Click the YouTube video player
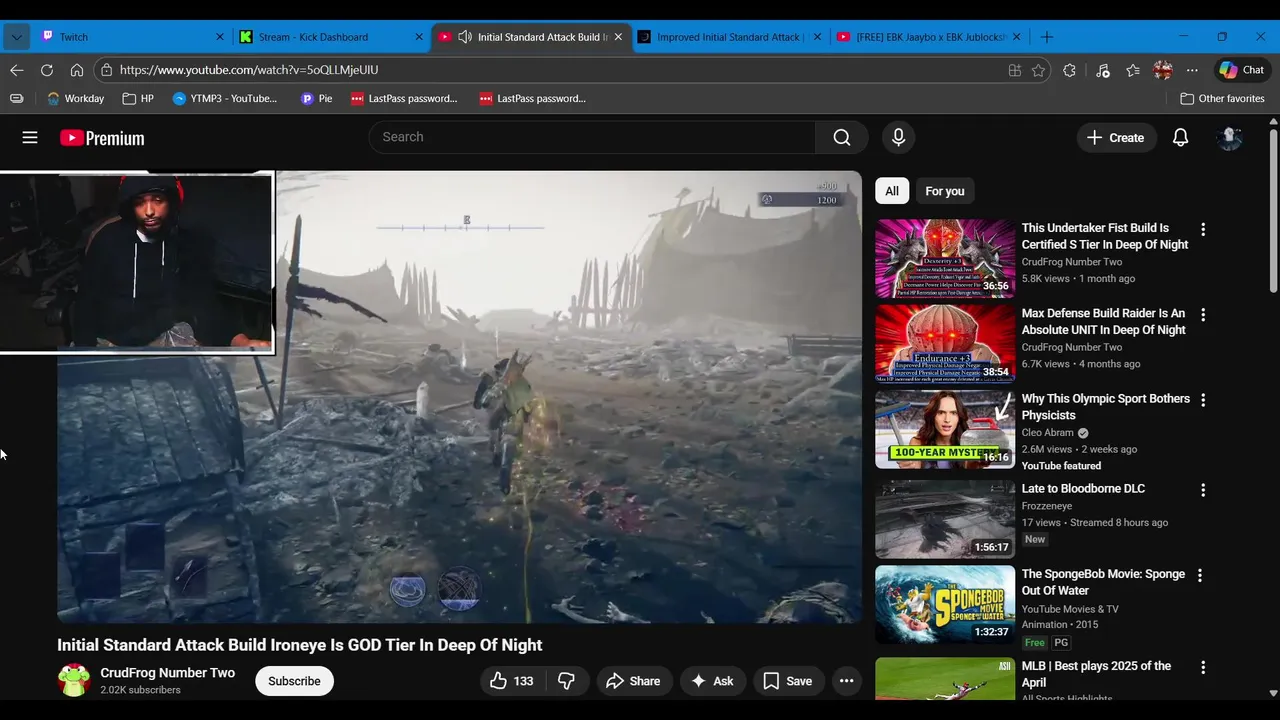The height and width of the screenshot is (720, 1280). (459, 397)
